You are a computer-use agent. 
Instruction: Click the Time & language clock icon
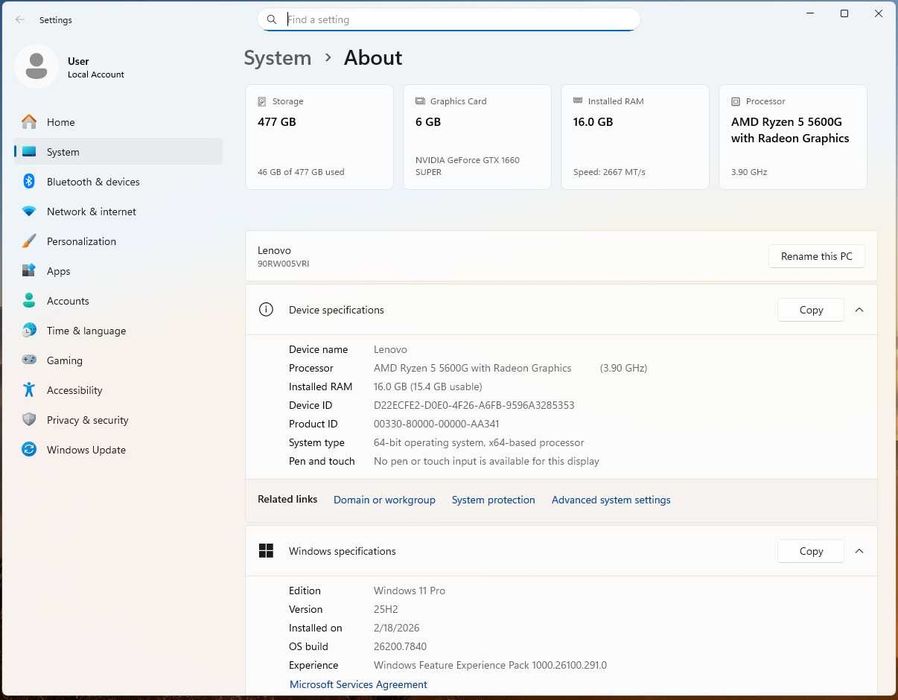[x=29, y=330]
